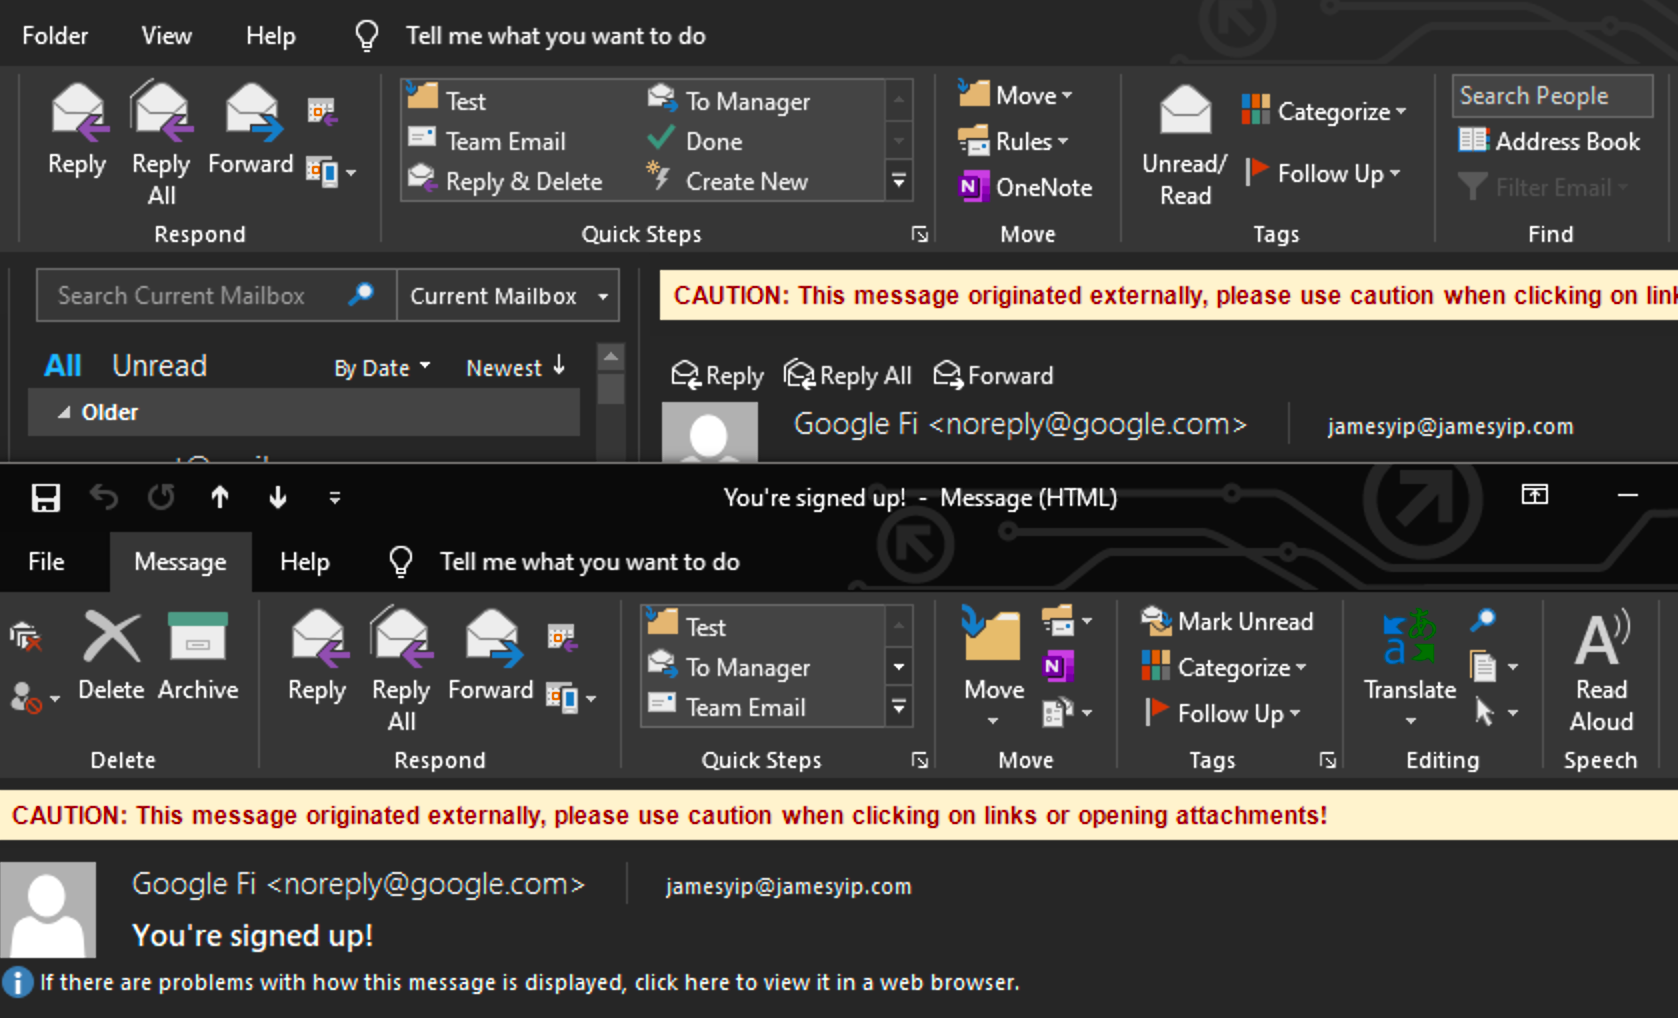The width and height of the screenshot is (1678, 1018).
Task: Expand the main ribbon Quick Steps gallery
Action: [x=899, y=181]
